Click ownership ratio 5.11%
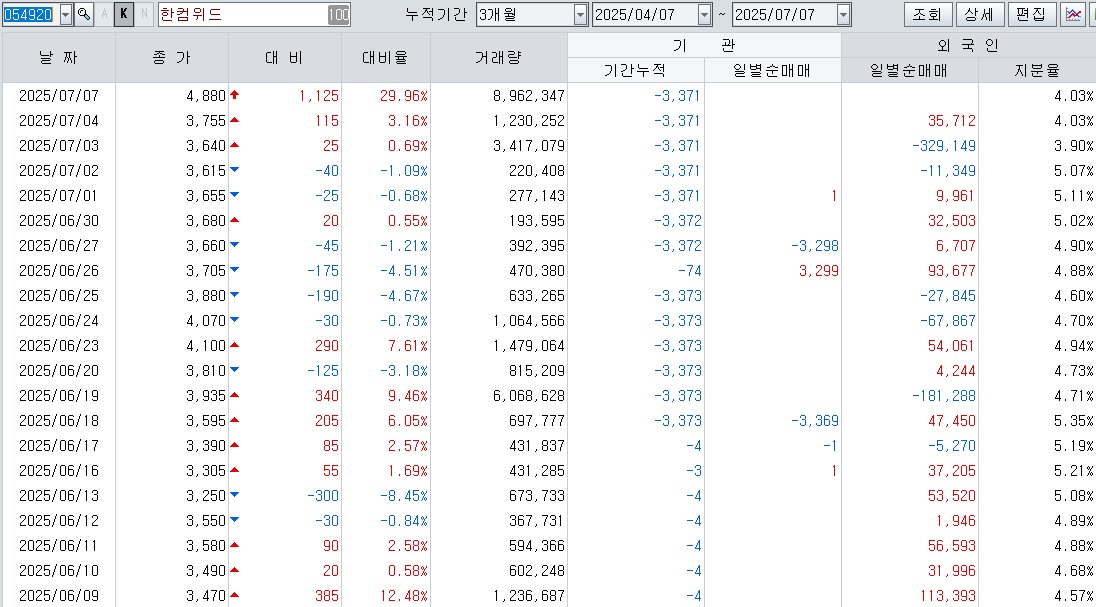Image resolution: width=1096 pixels, height=607 pixels. 1074,196
